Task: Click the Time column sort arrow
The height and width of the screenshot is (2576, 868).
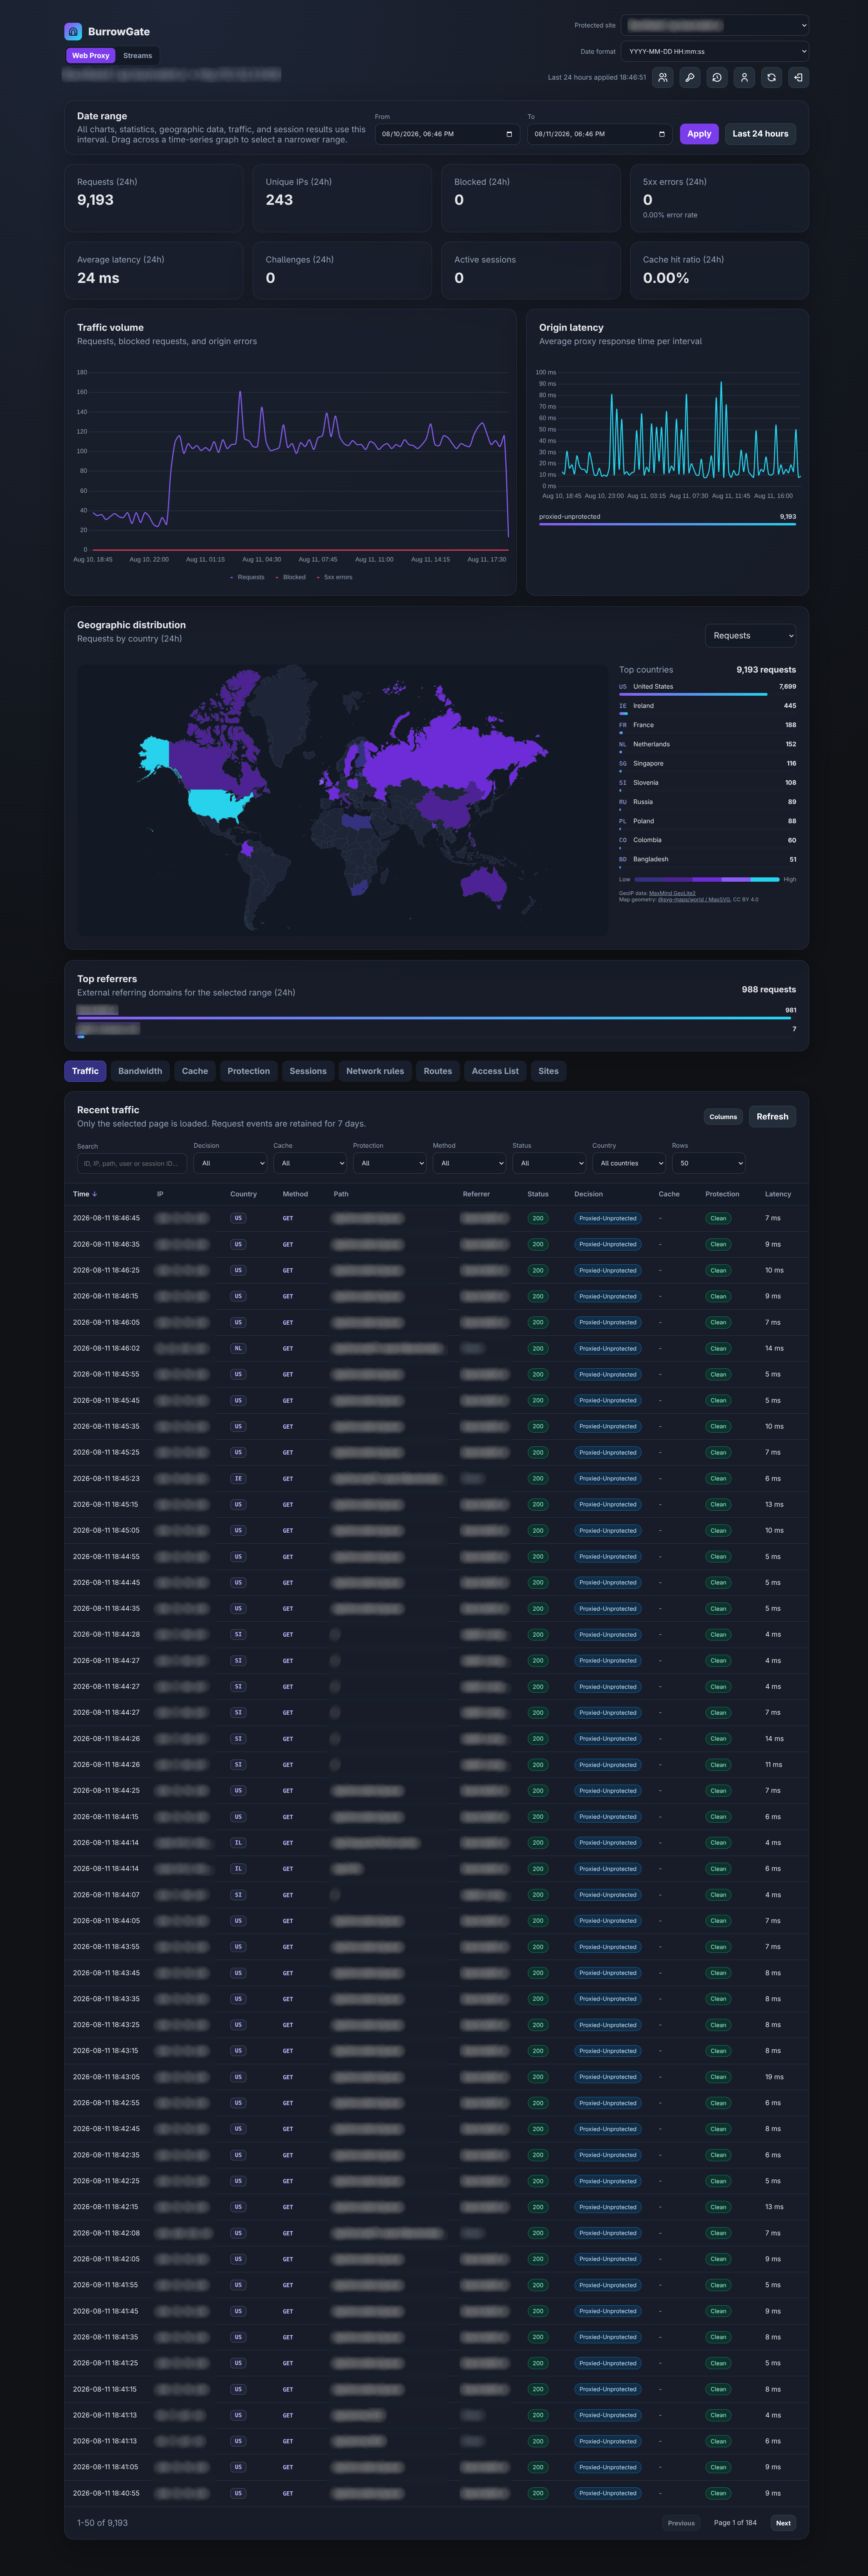Action: [95, 1194]
